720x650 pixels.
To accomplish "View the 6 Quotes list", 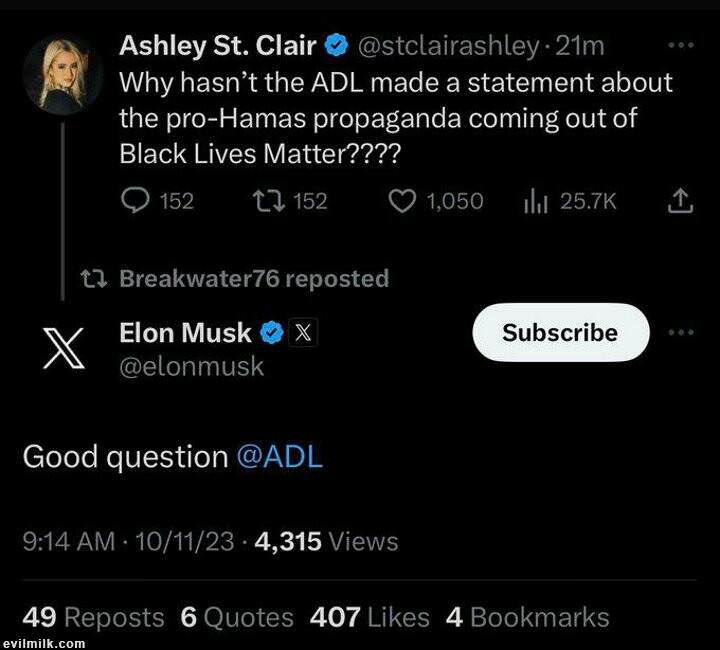I will click(x=237, y=617).
